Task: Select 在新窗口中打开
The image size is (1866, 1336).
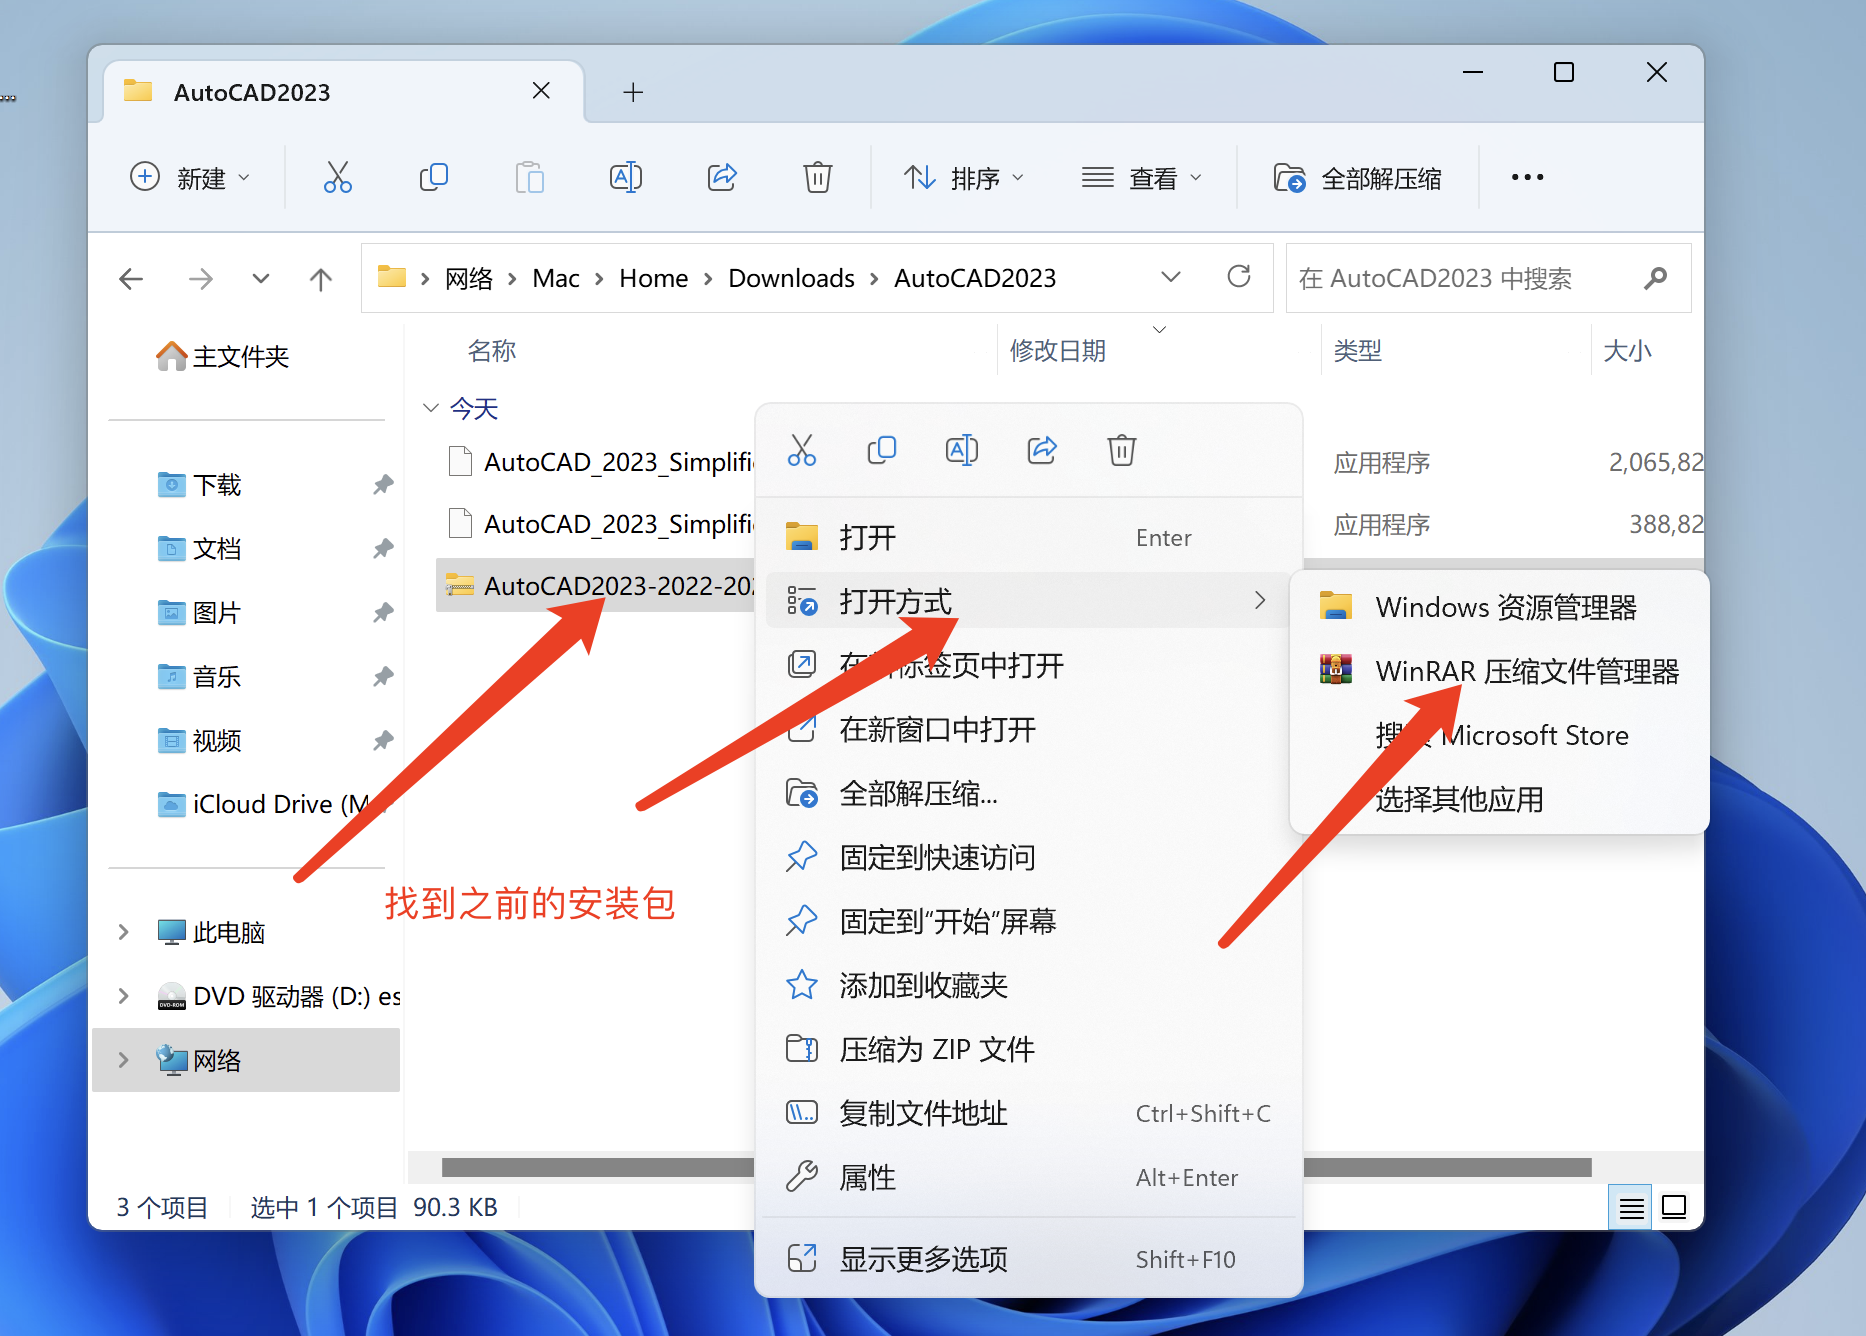Action: click(1028, 729)
